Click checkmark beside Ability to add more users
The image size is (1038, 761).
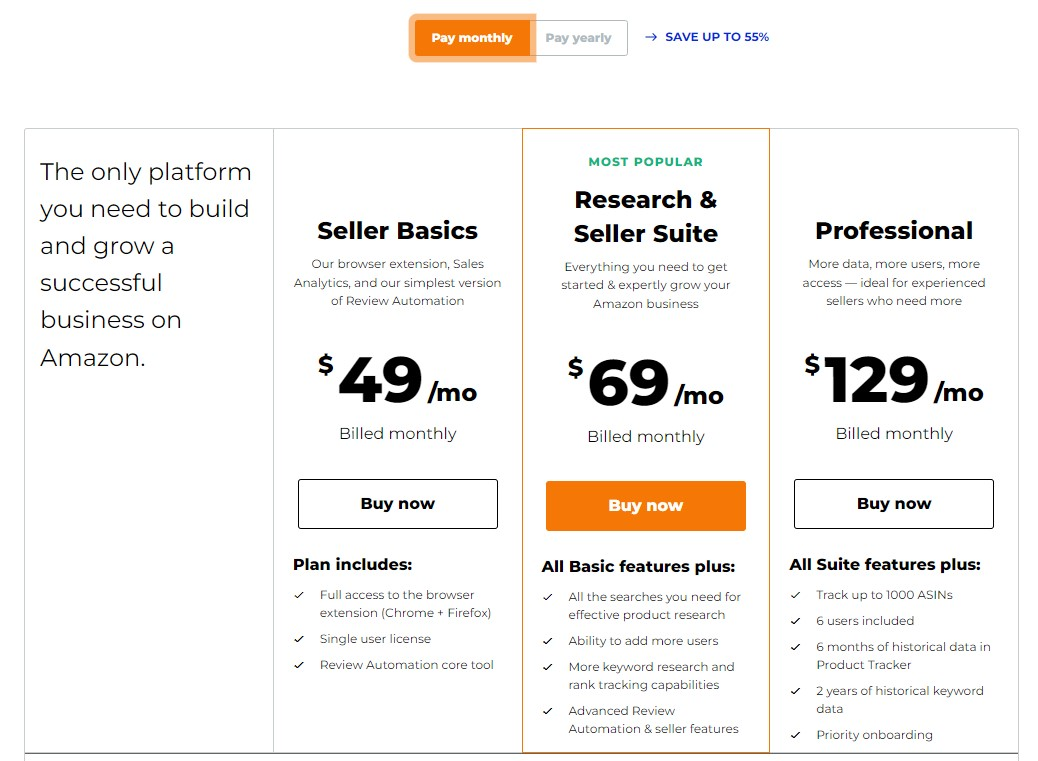click(547, 641)
